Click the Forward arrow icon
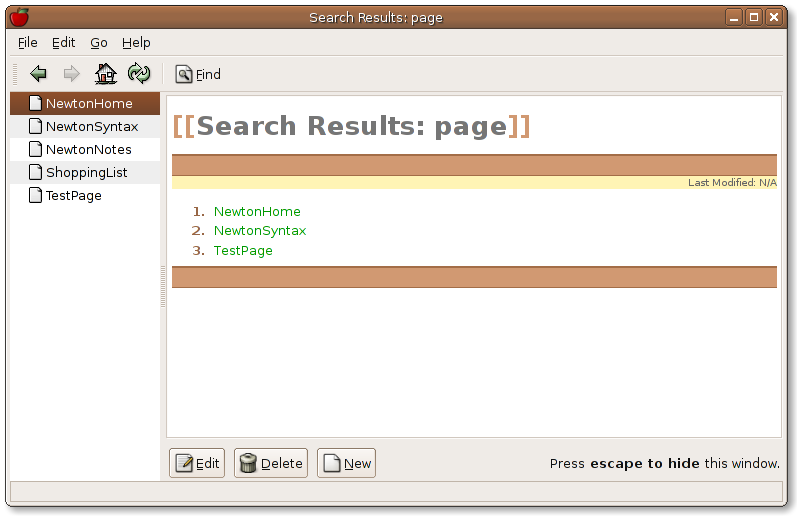The width and height of the screenshot is (797, 516). tap(71, 73)
